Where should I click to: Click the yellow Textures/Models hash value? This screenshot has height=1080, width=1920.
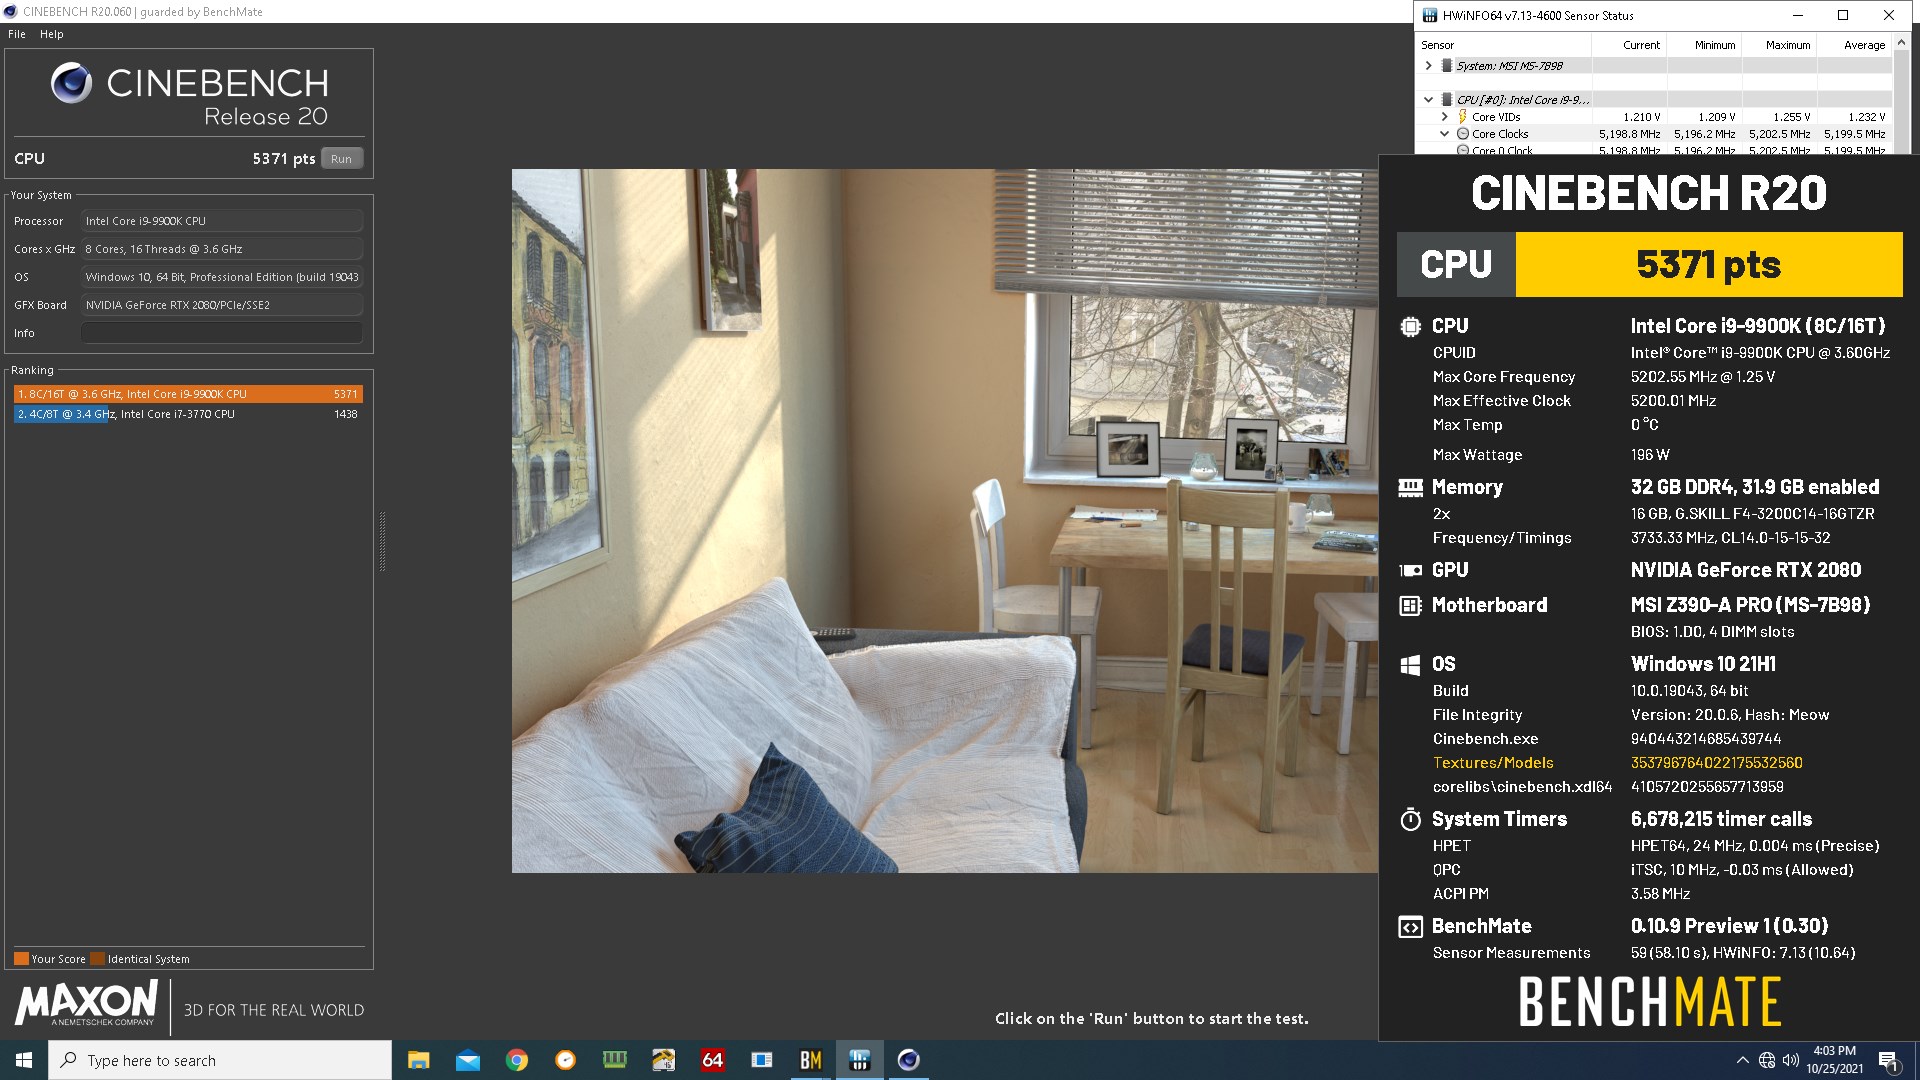click(1716, 763)
